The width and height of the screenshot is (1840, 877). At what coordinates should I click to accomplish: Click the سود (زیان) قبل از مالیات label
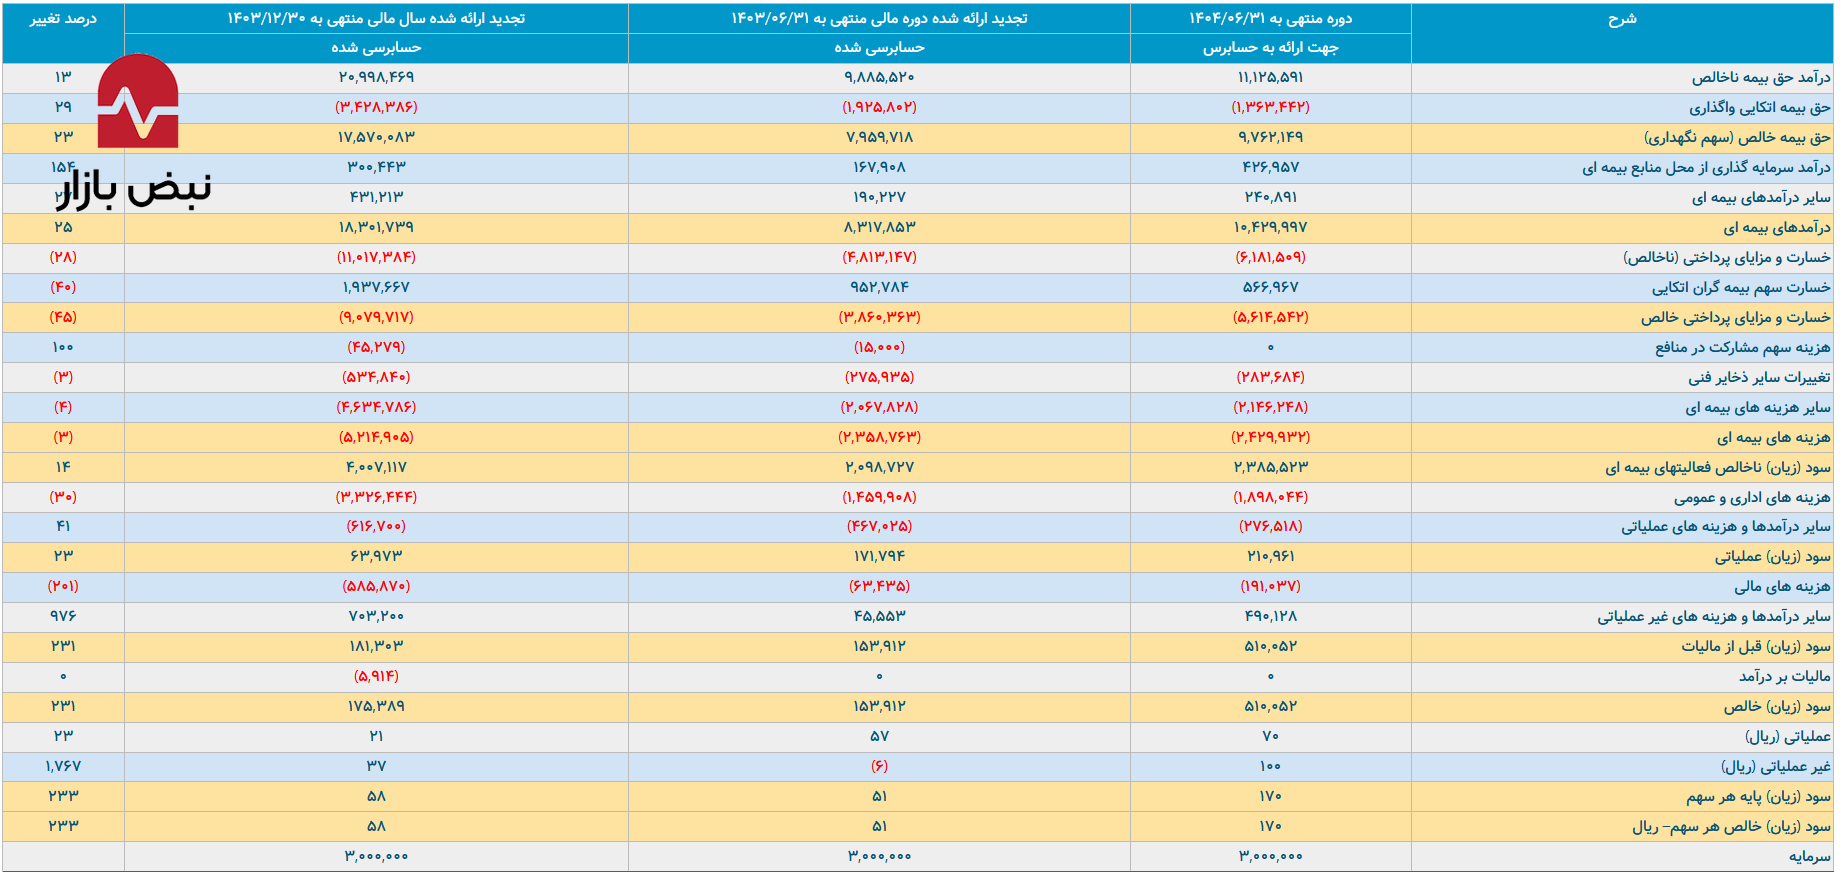click(1755, 647)
